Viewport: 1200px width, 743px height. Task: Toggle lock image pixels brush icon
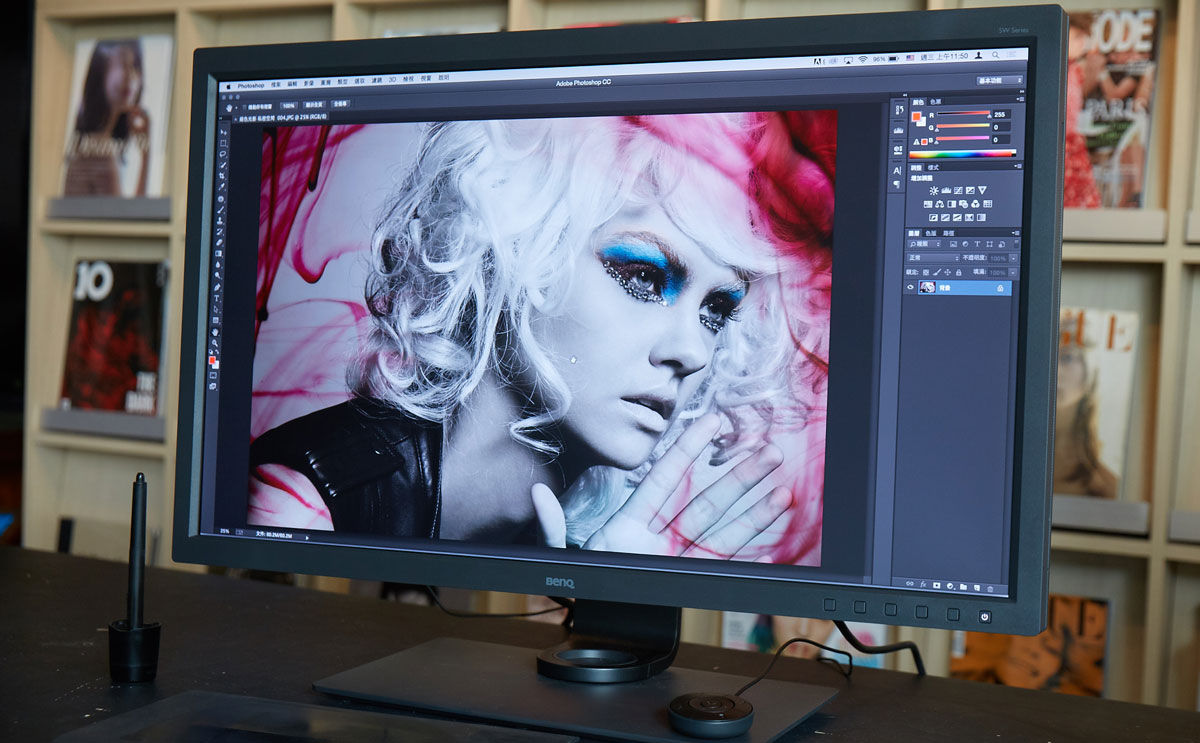(936, 272)
